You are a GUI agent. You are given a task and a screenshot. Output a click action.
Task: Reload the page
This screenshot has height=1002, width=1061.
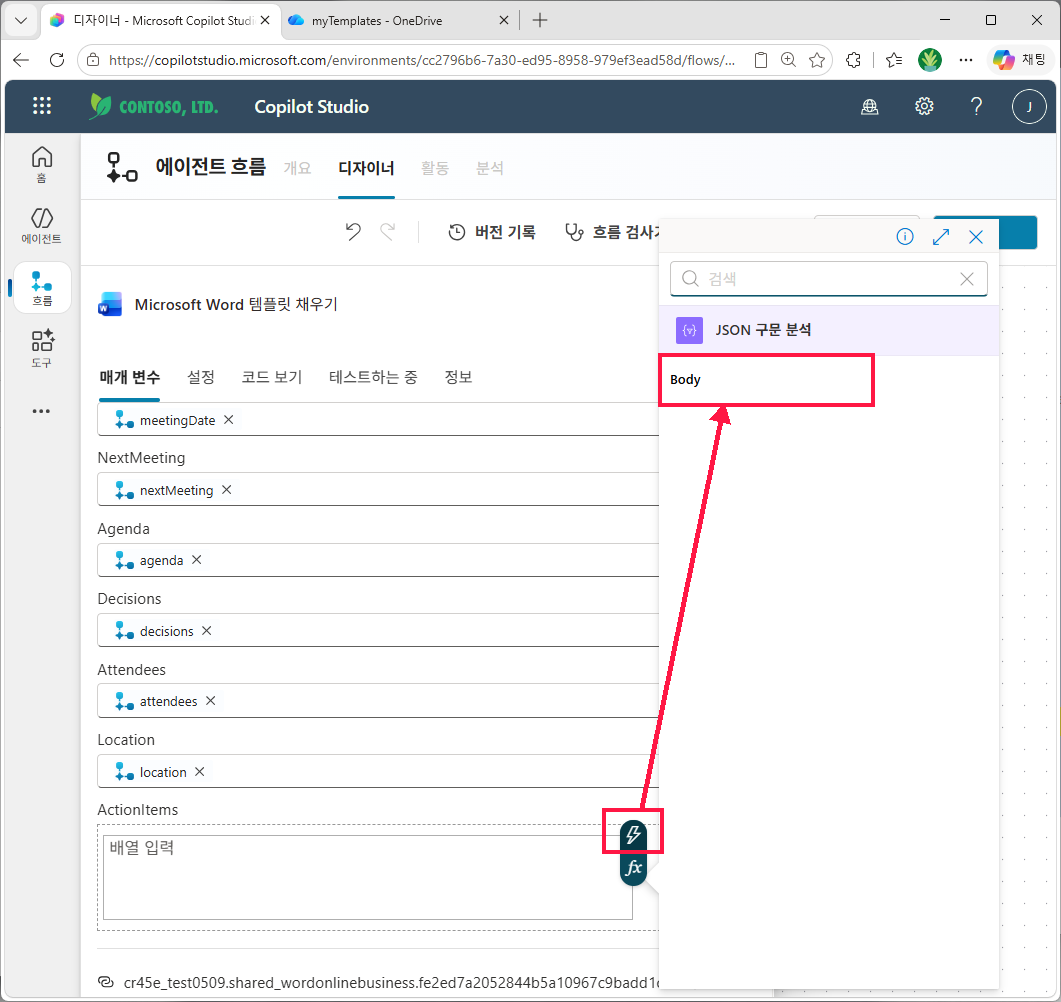pos(57,60)
